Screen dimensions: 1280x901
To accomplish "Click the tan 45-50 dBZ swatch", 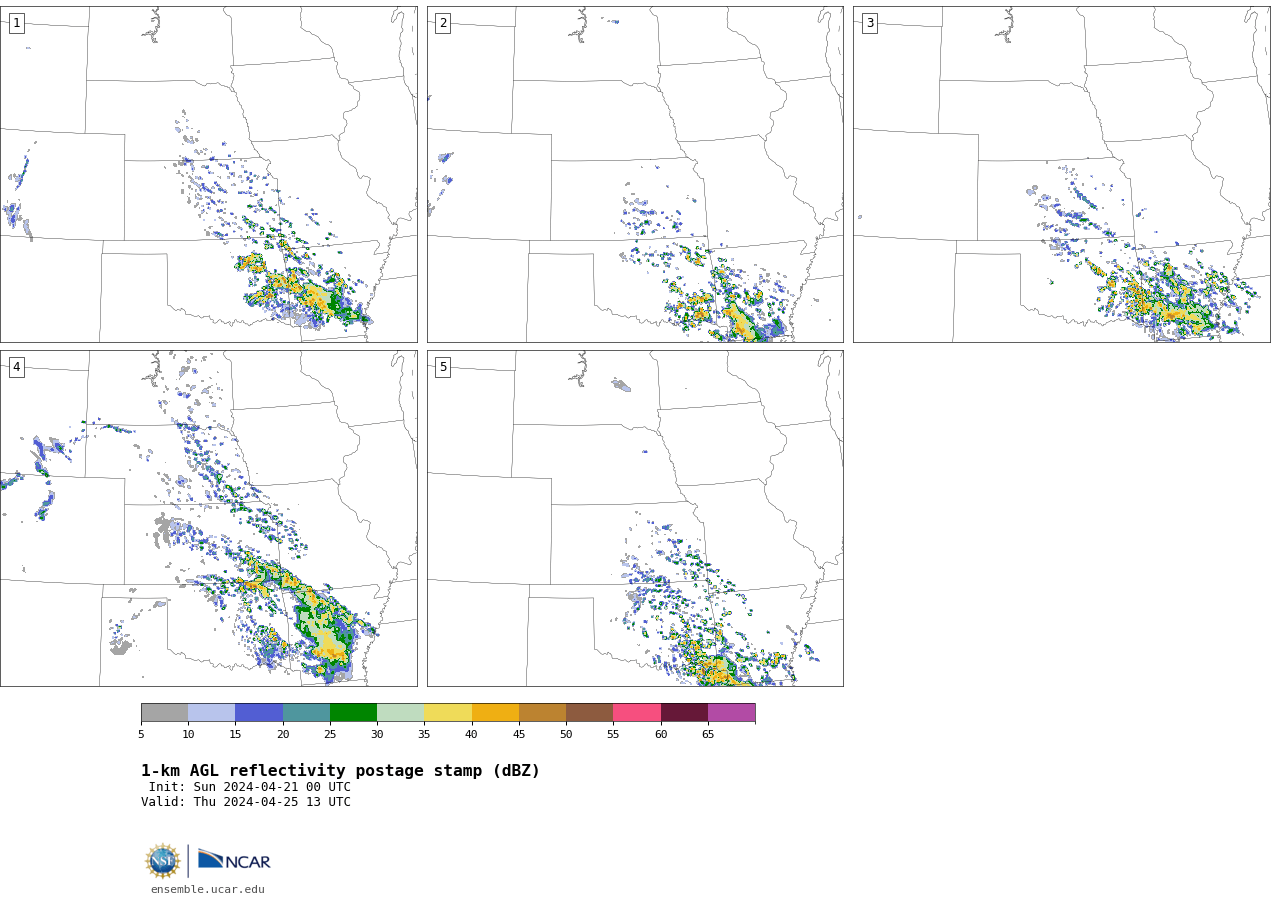I will 542,713.
